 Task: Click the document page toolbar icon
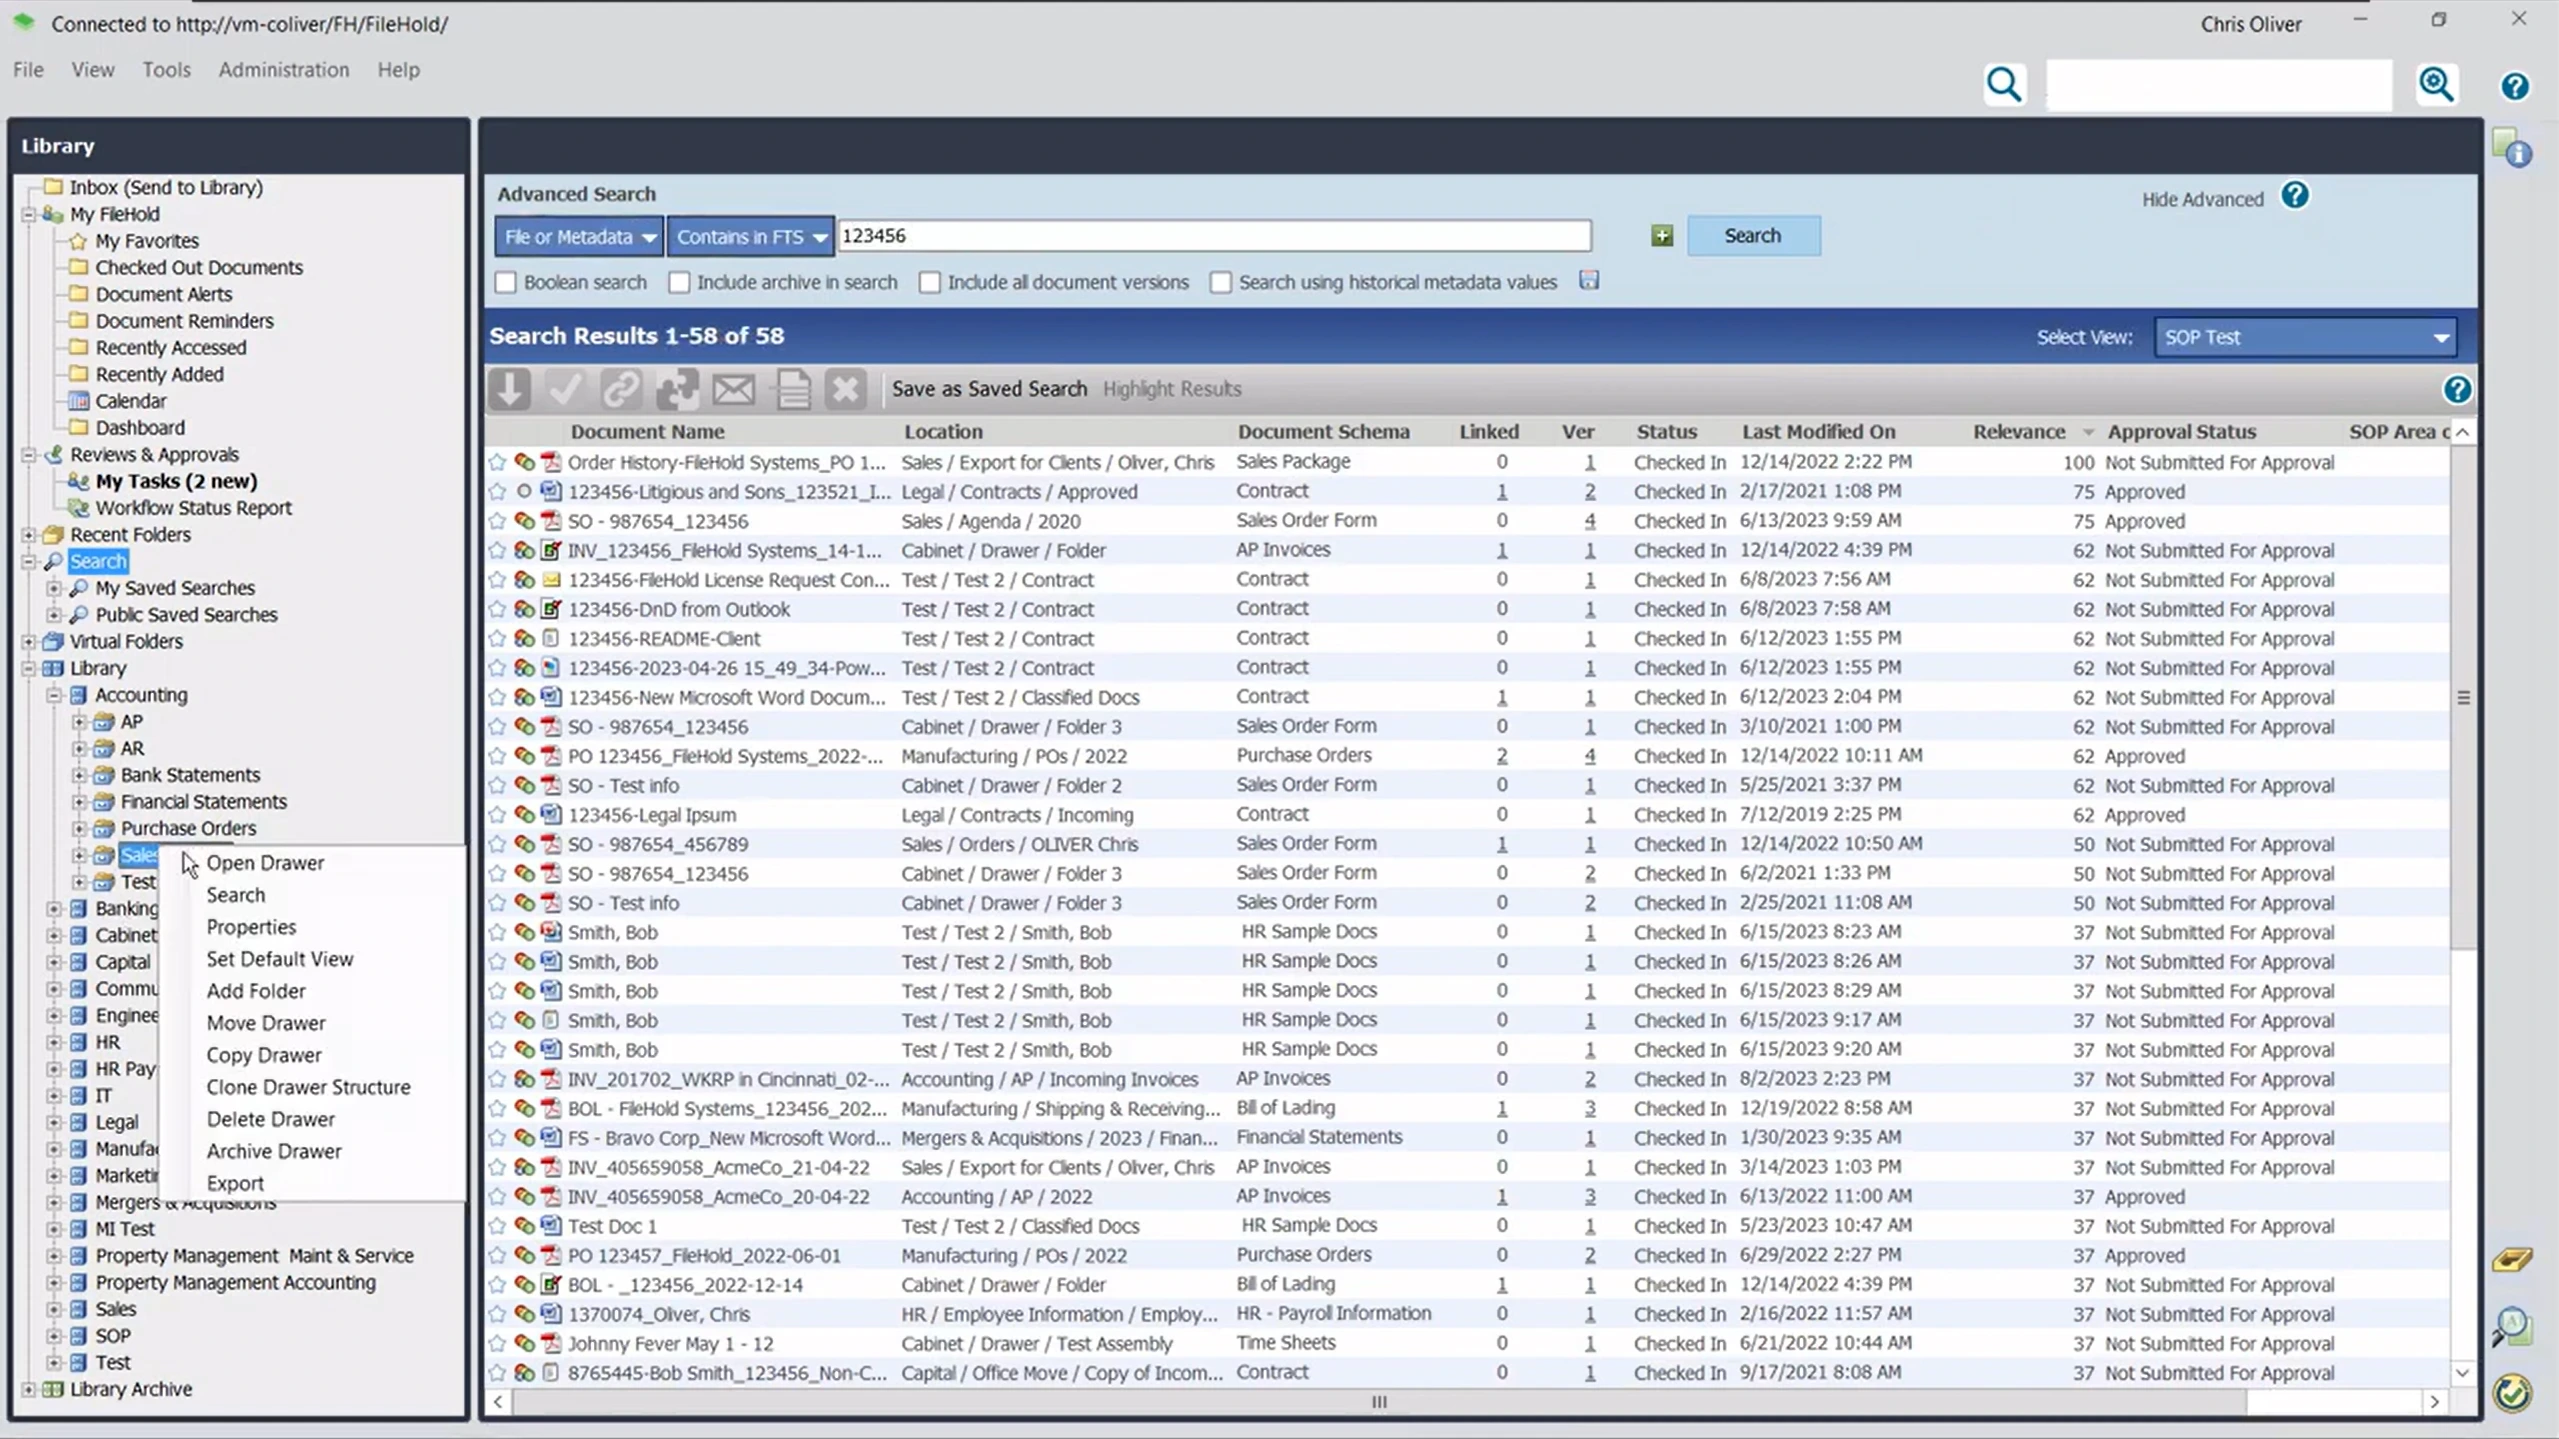pyautogui.click(x=793, y=389)
